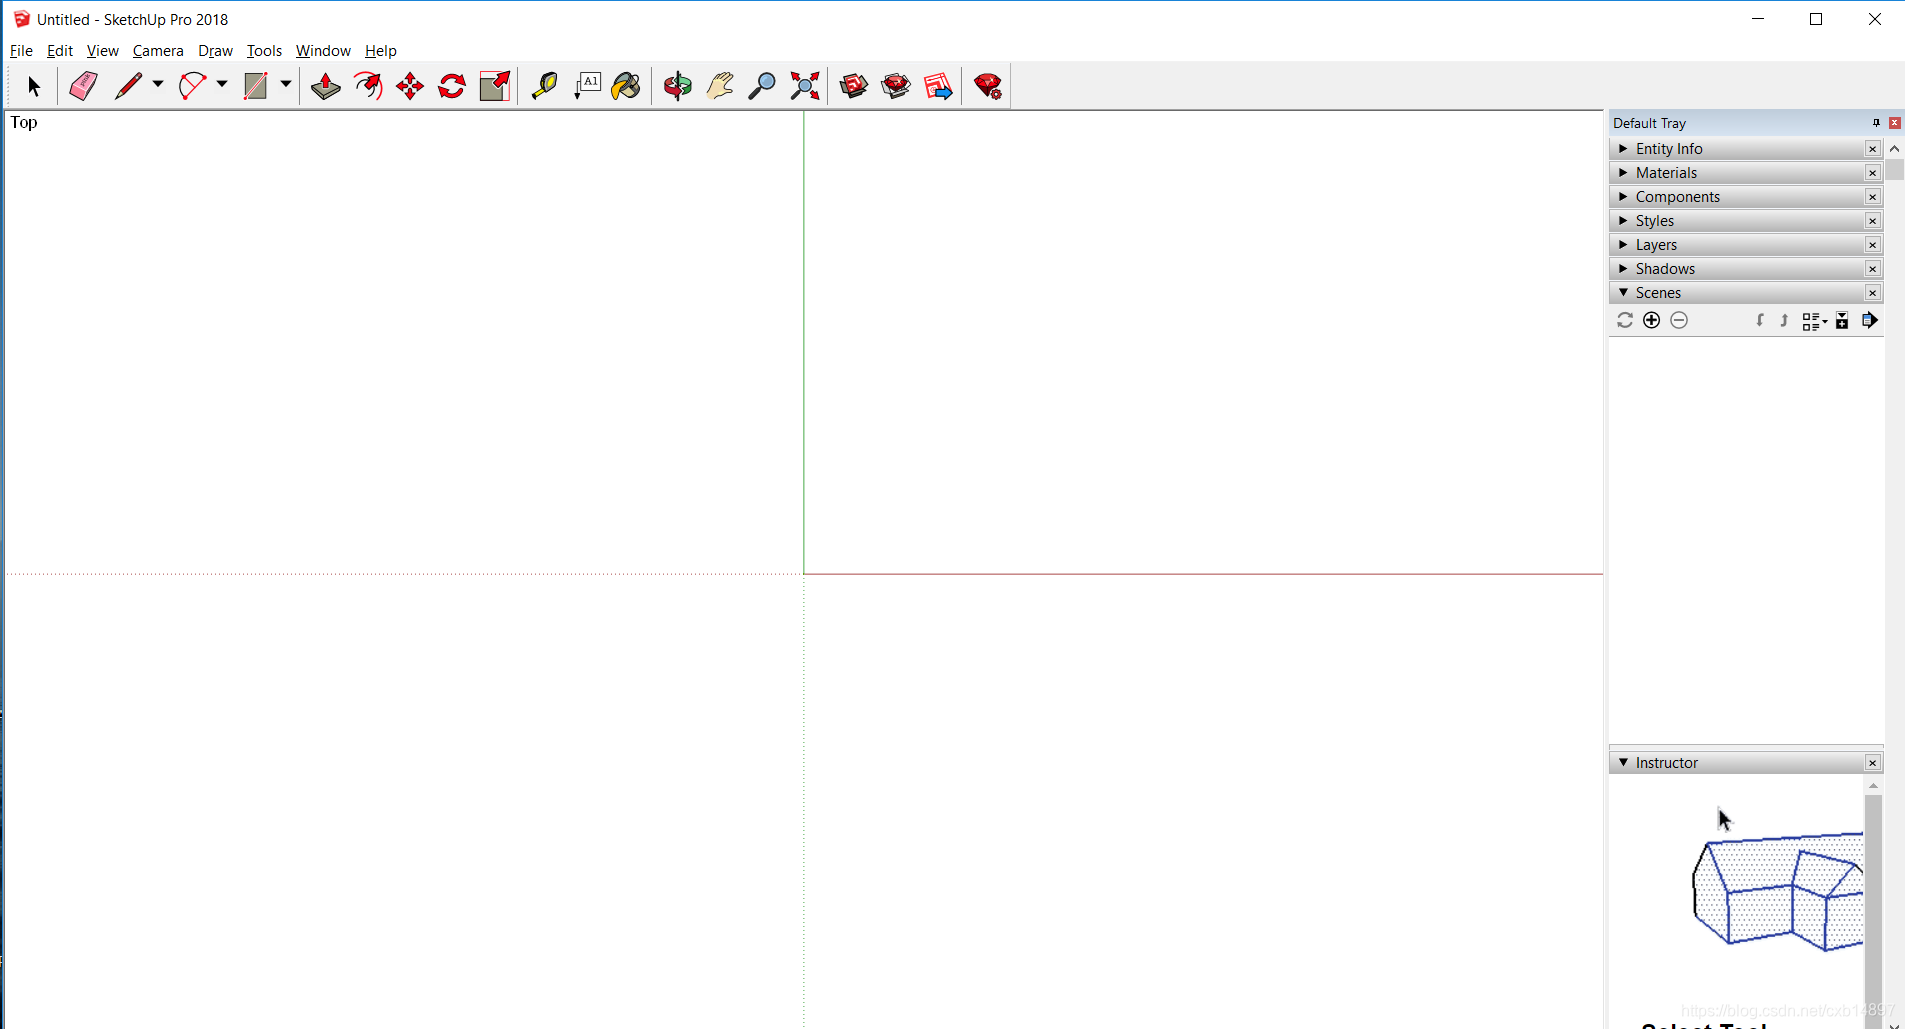The image size is (1905, 1029).
Task: Toggle Show Details in Scenes panel
Action: [x=1842, y=320]
